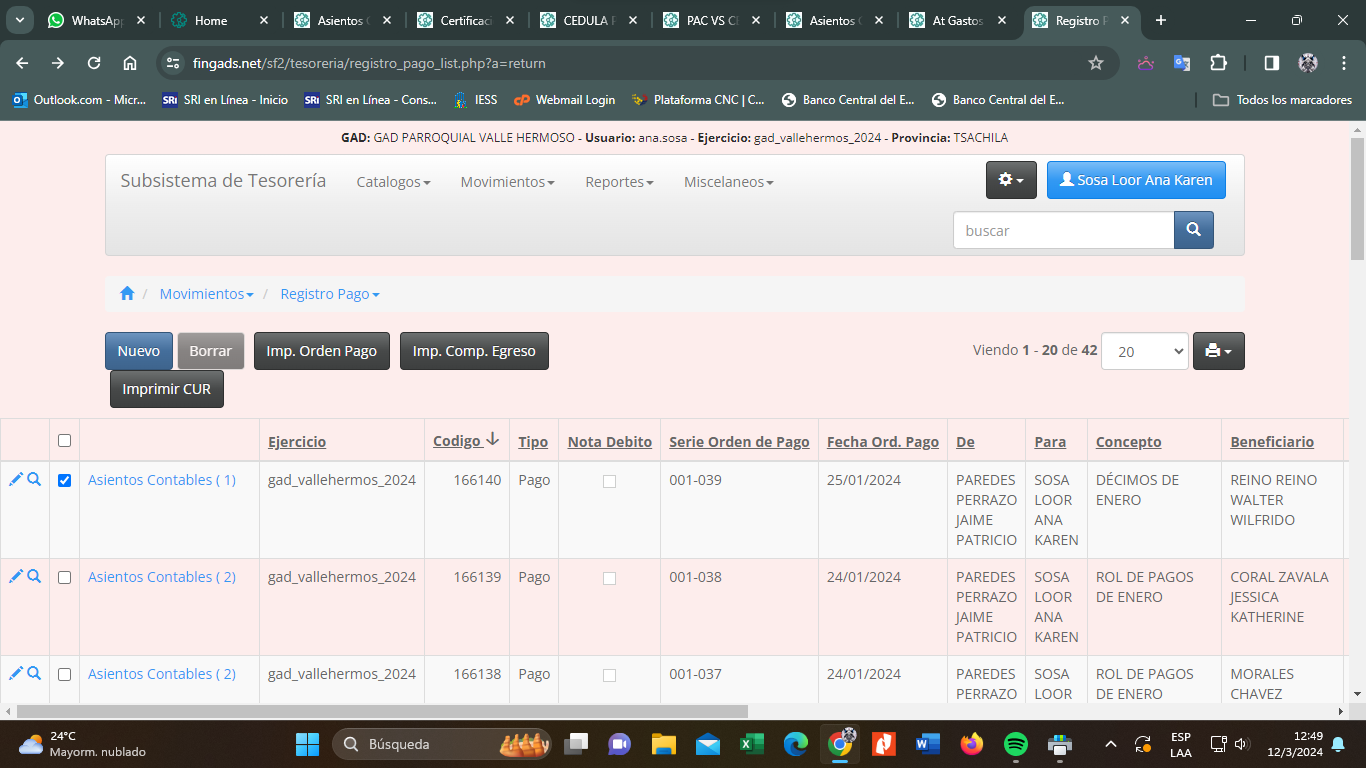Click the home icon in breadcrumb

(127, 294)
